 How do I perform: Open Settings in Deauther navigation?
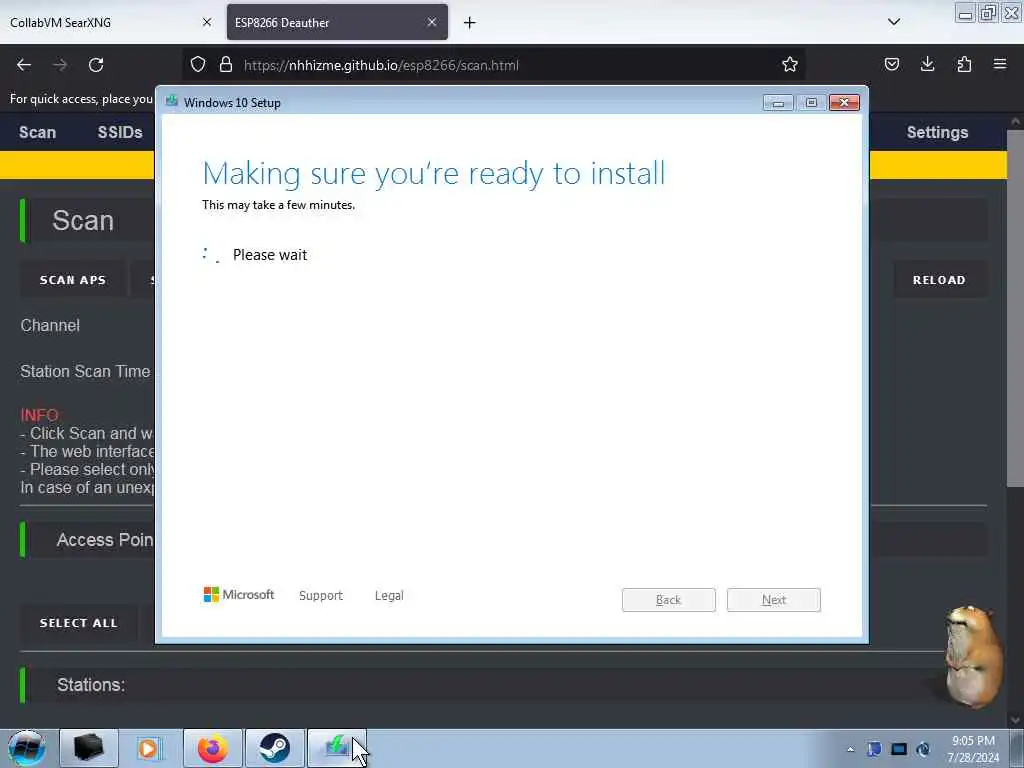[937, 132]
